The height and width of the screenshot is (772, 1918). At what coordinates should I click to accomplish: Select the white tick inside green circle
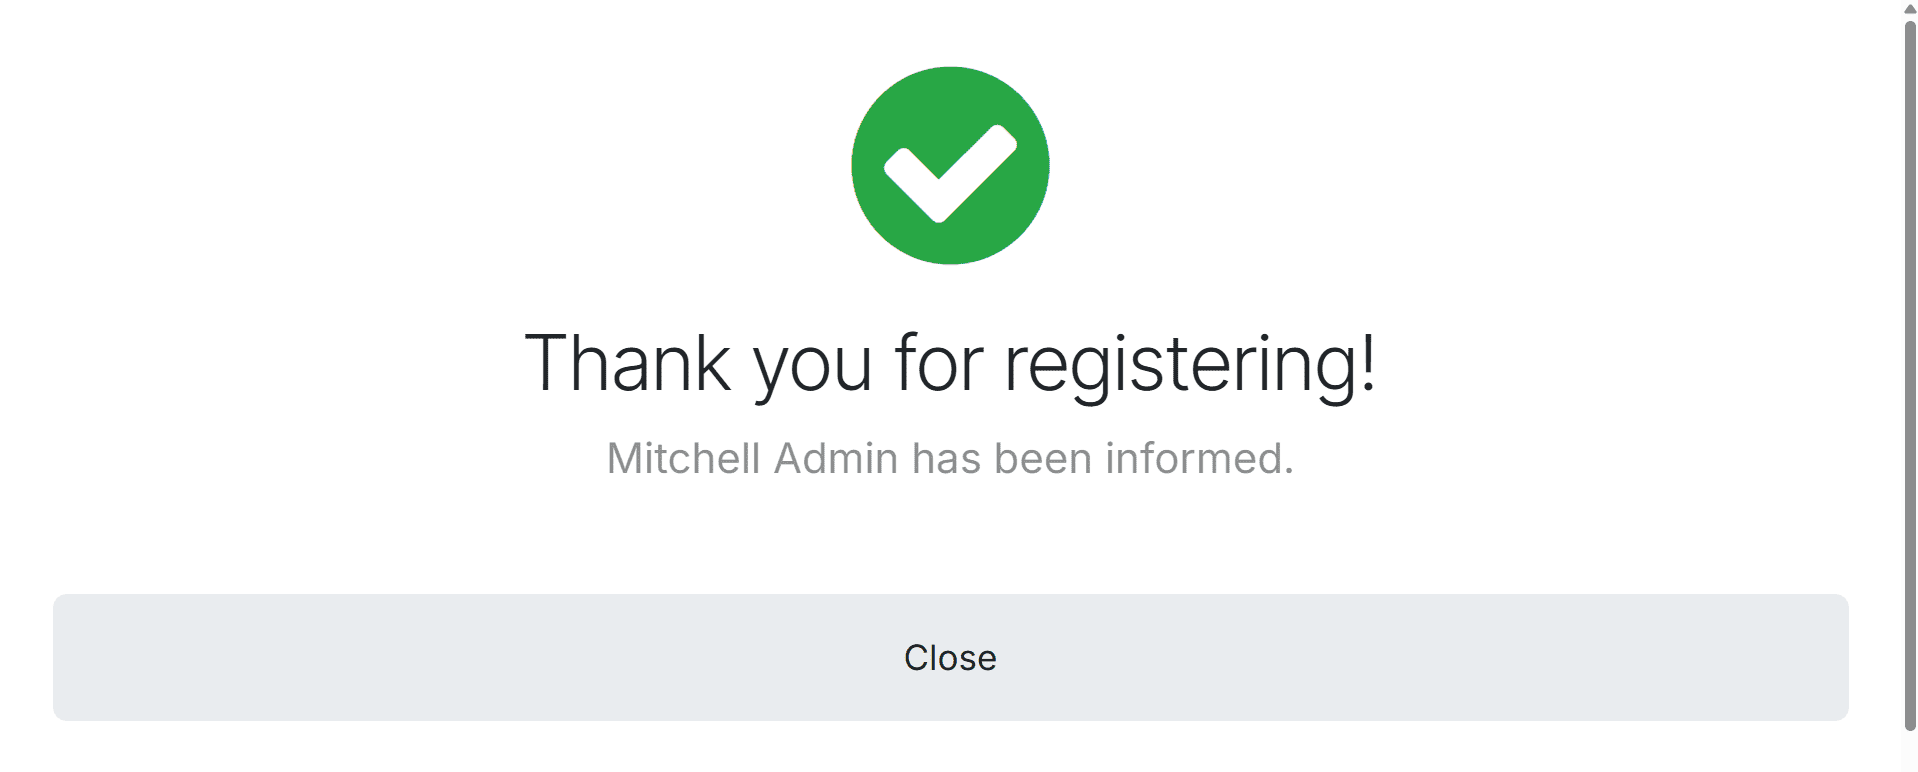[x=950, y=173]
